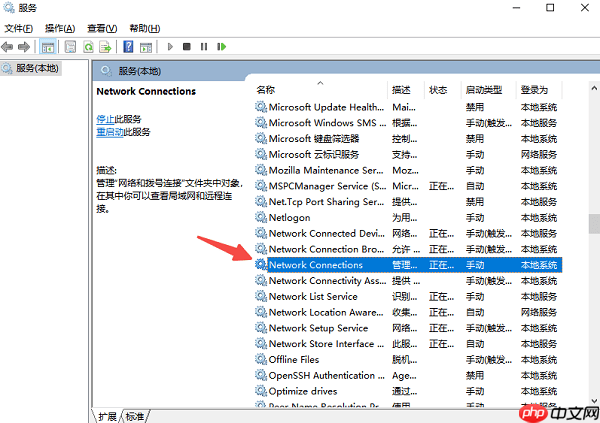Click the 服务(本地) pane header
This screenshot has width=600, height=423.
pyautogui.click(x=140, y=71)
